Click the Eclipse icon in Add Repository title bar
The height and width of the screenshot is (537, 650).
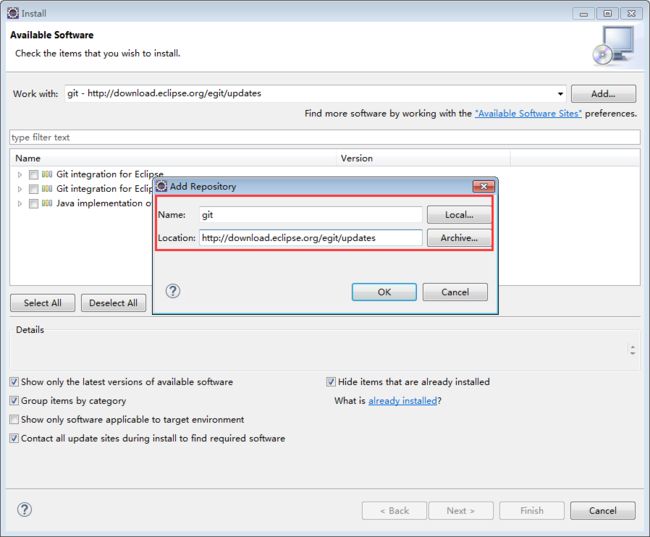click(x=161, y=186)
